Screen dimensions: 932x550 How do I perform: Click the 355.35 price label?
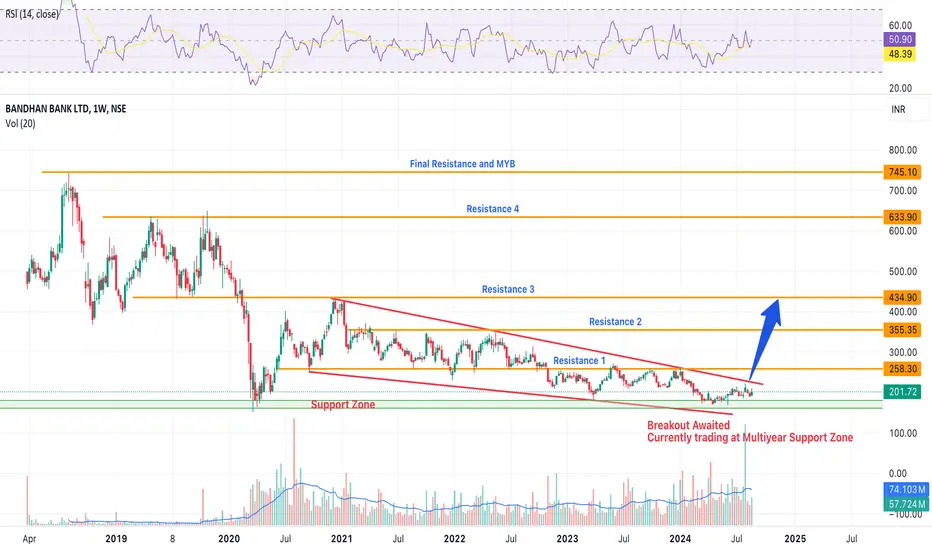[x=902, y=329]
